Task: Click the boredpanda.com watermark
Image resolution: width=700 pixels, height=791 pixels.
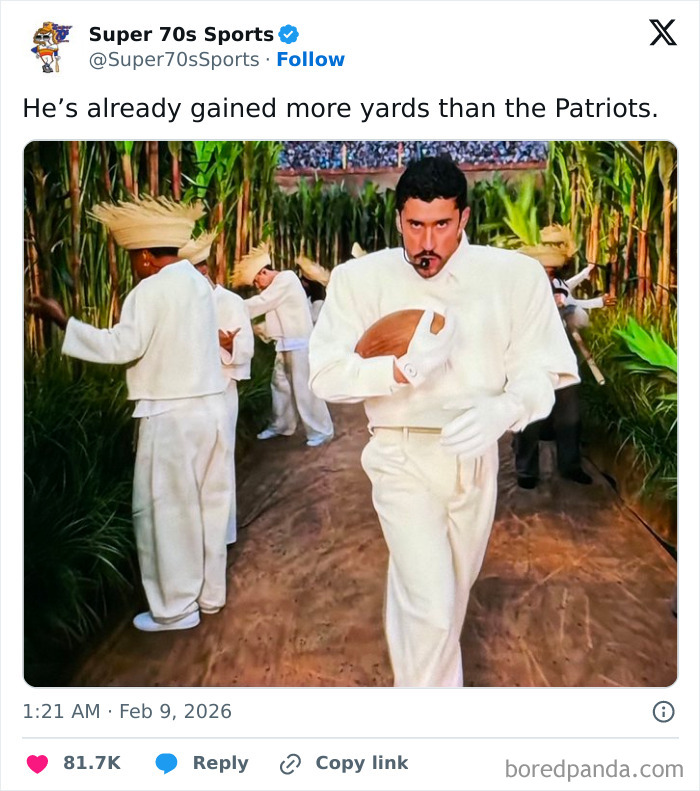Action: pyautogui.click(x=594, y=769)
